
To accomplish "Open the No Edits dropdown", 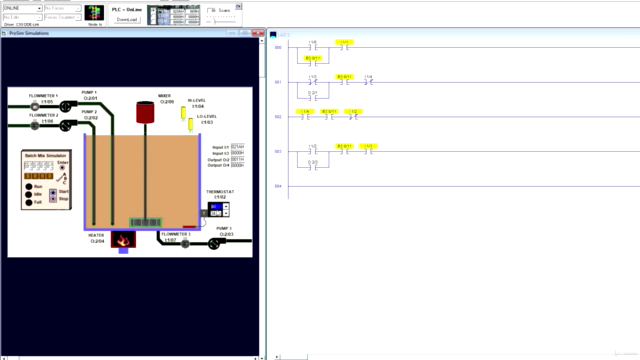I will coord(22,18).
